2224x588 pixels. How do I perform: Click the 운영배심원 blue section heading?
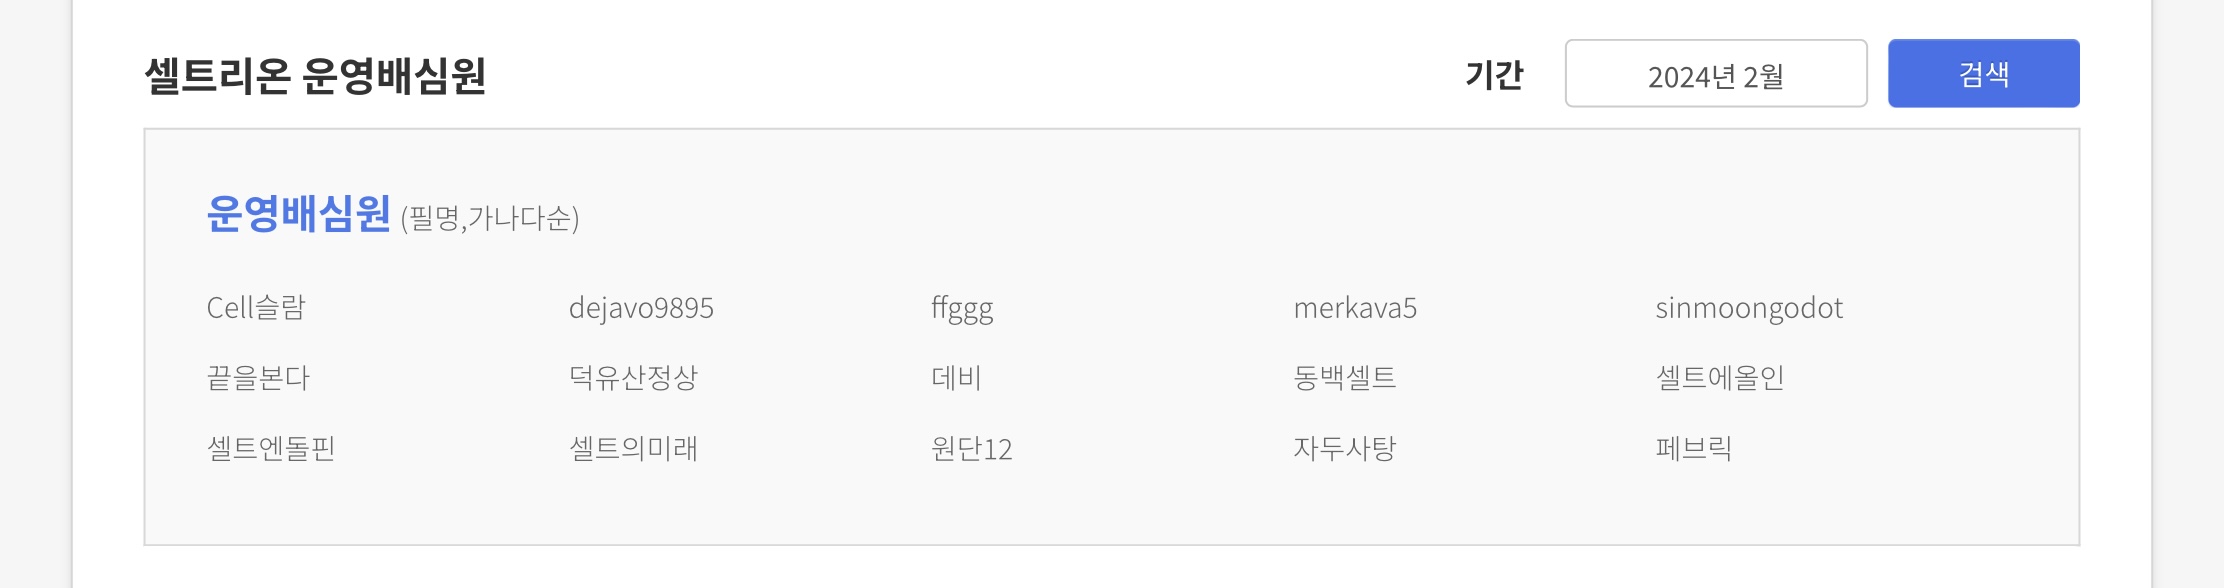point(298,213)
